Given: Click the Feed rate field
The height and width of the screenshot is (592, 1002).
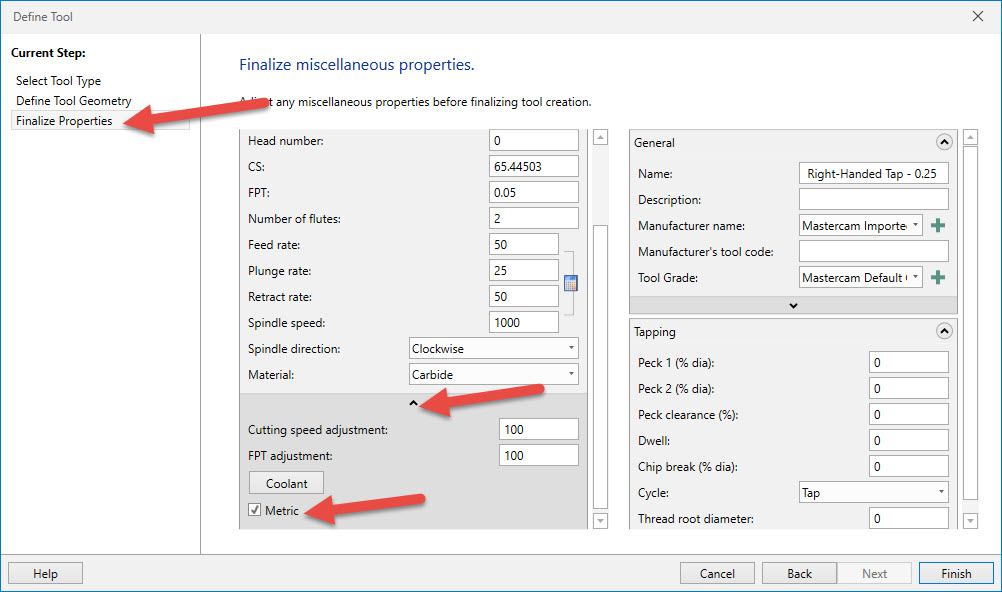Looking at the screenshot, I should click(523, 244).
